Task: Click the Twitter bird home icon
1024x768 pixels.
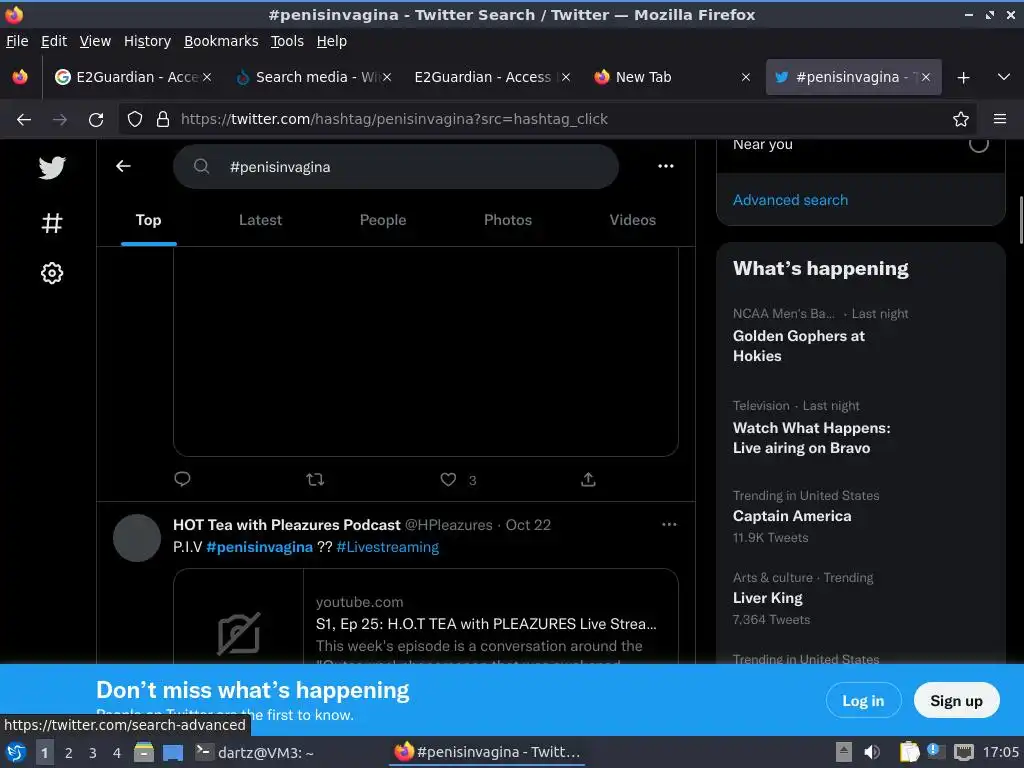Action: point(52,168)
